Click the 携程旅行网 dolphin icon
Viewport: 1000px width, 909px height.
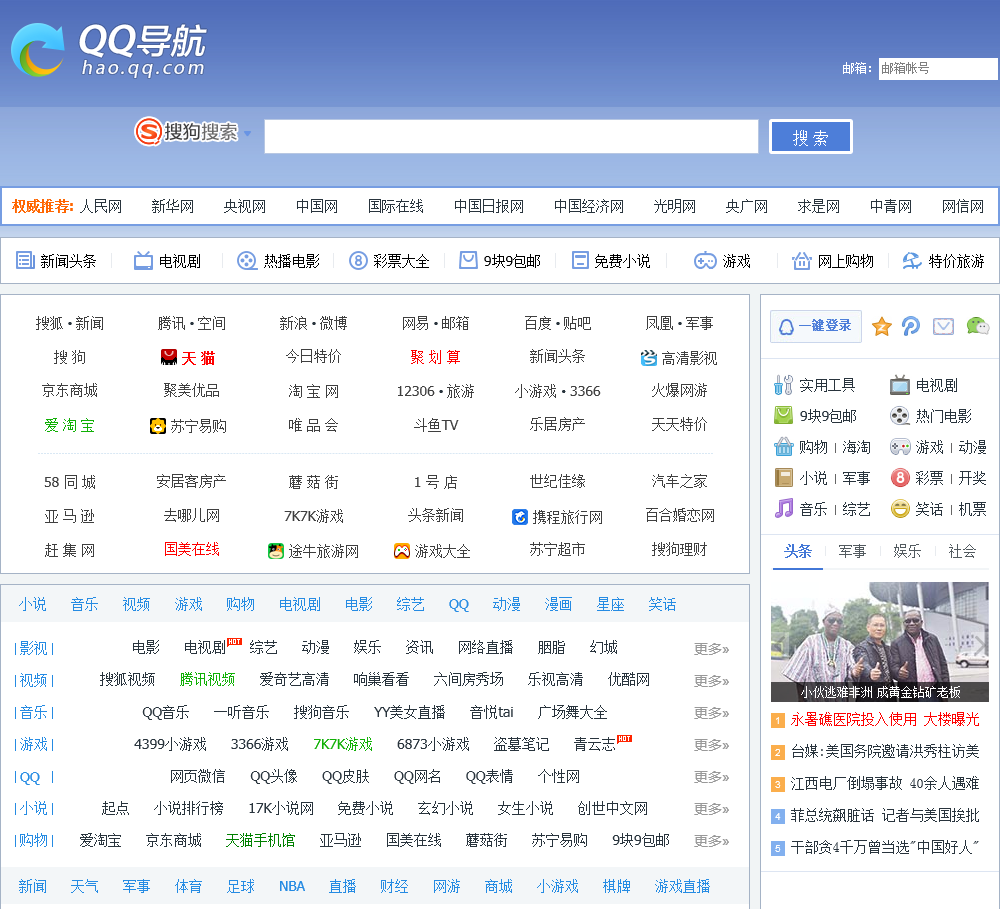pos(520,517)
